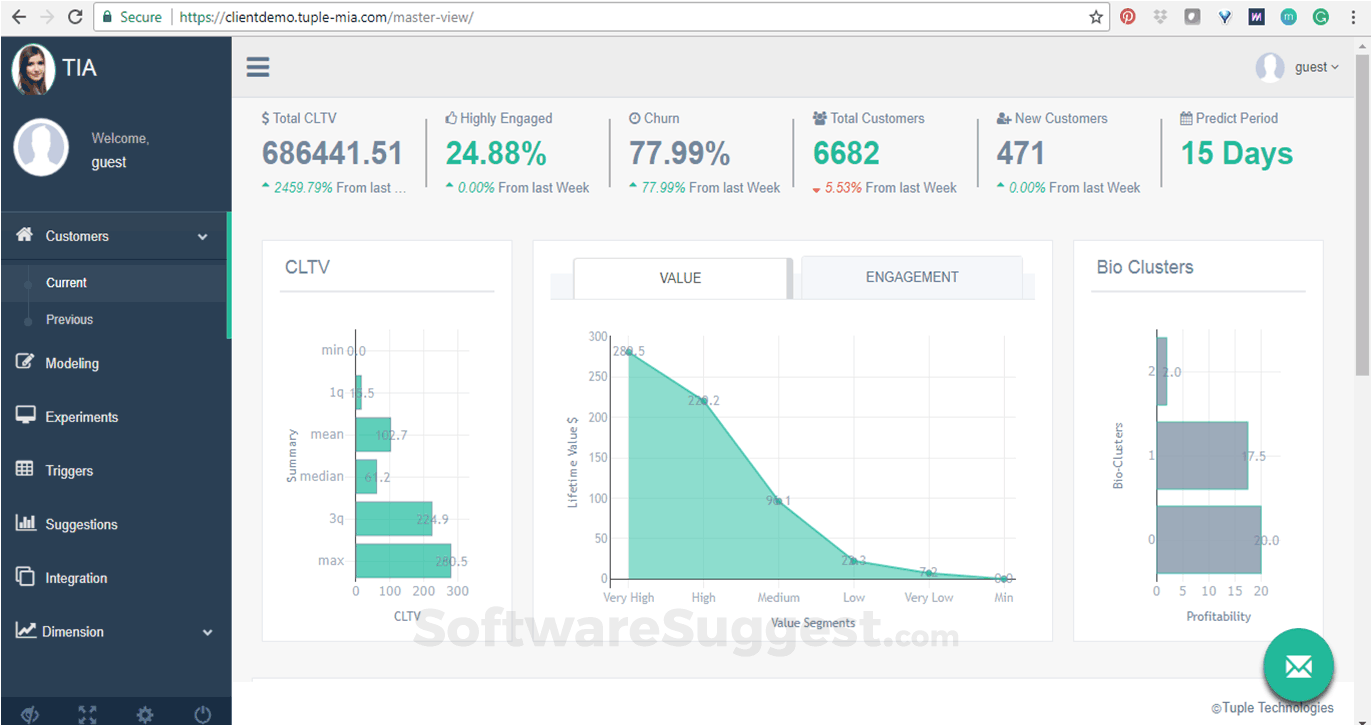Click the power icon at bottom left

coord(203,715)
